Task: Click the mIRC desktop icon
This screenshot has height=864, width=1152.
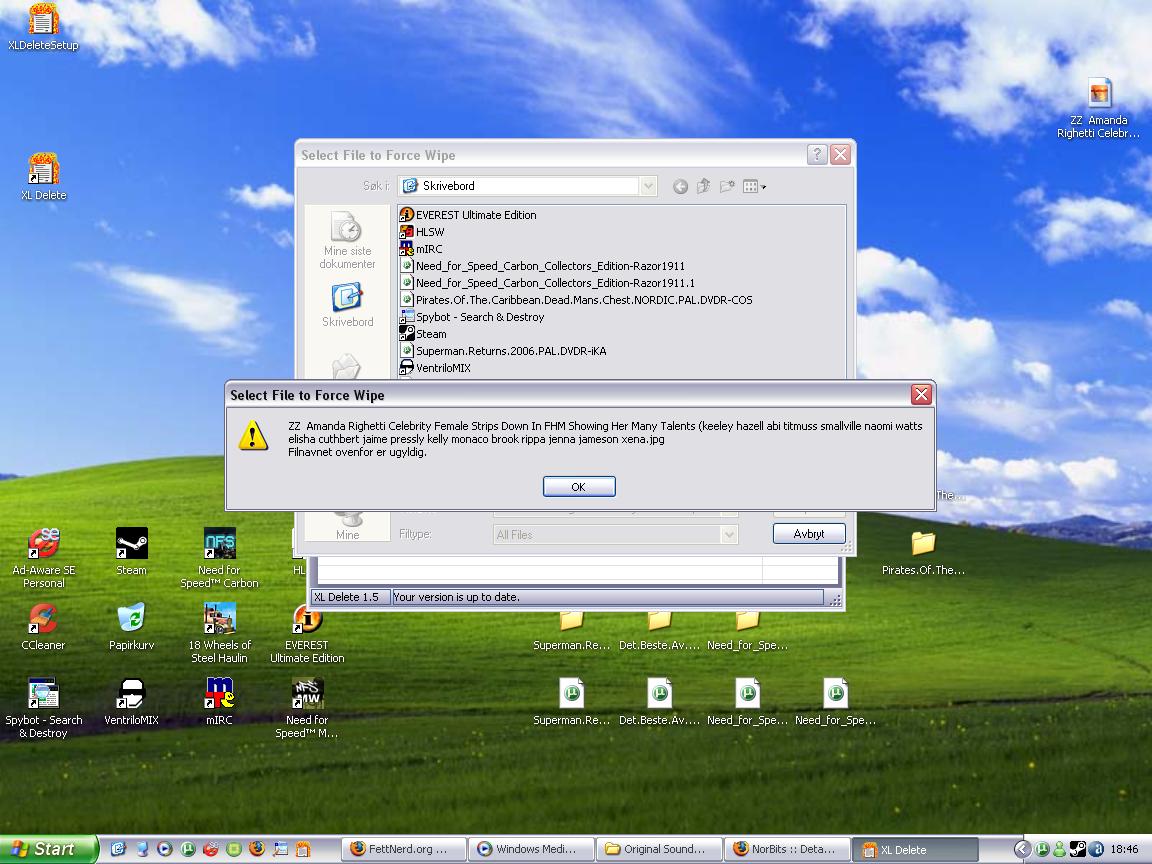Action: click(219, 702)
